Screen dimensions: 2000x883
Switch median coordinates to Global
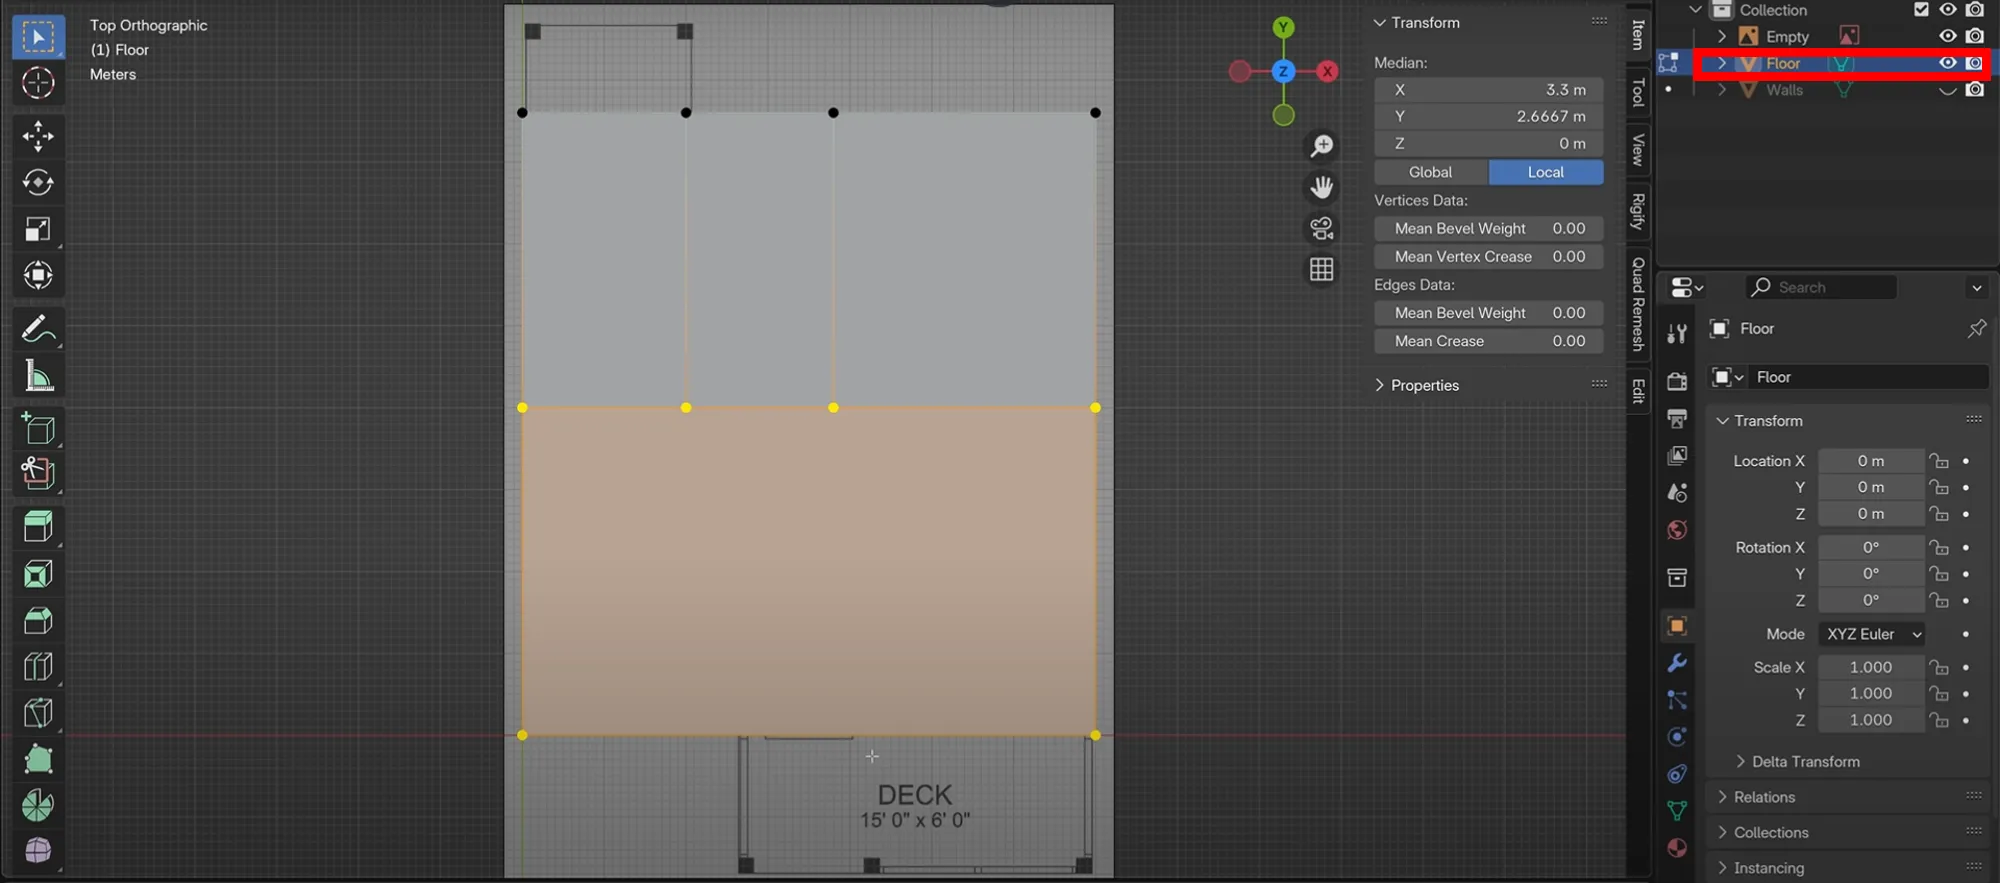pyautogui.click(x=1430, y=172)
